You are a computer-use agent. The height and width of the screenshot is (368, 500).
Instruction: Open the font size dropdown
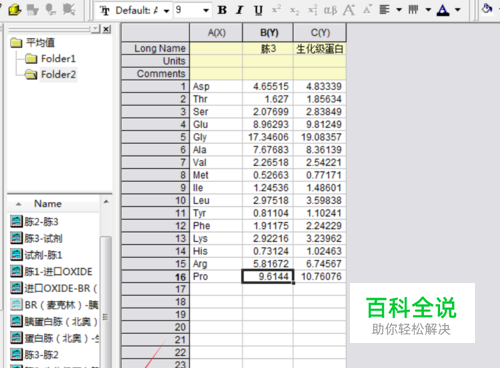click(206, 11)
